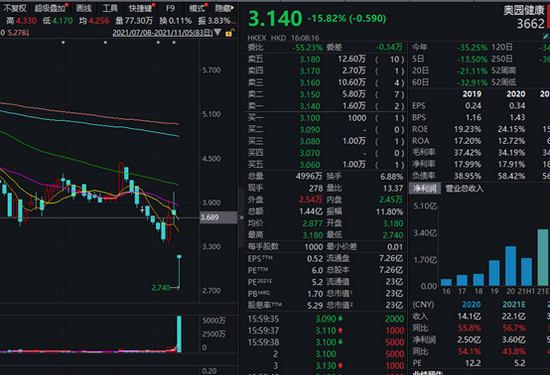Open the 工具 tools menu
Viewport: 550px width, 375px height.
click(x=110, y=8)
